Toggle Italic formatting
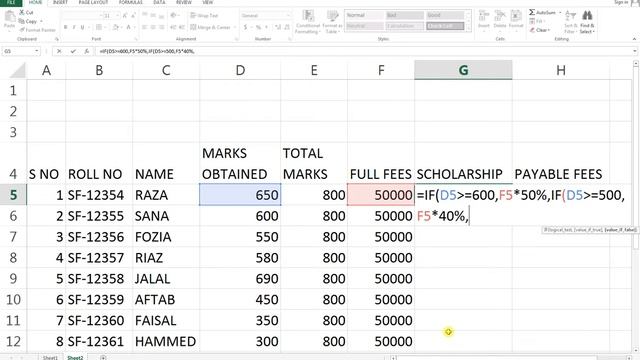Viewport: 640px width, 360px height. [x=74, y=27]
